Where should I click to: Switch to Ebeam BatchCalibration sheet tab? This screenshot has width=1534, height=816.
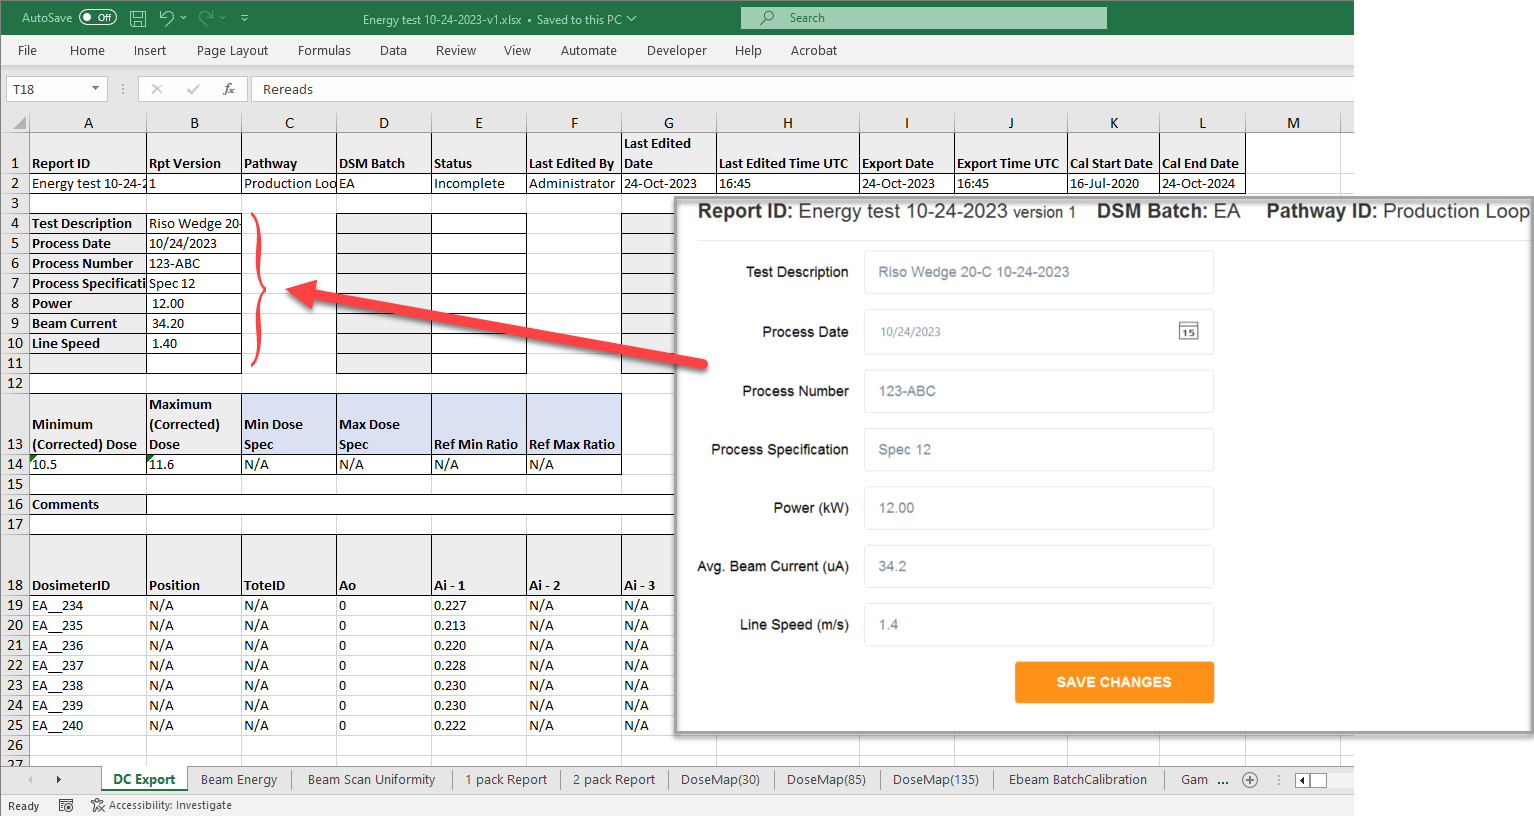coord(1078,780)
